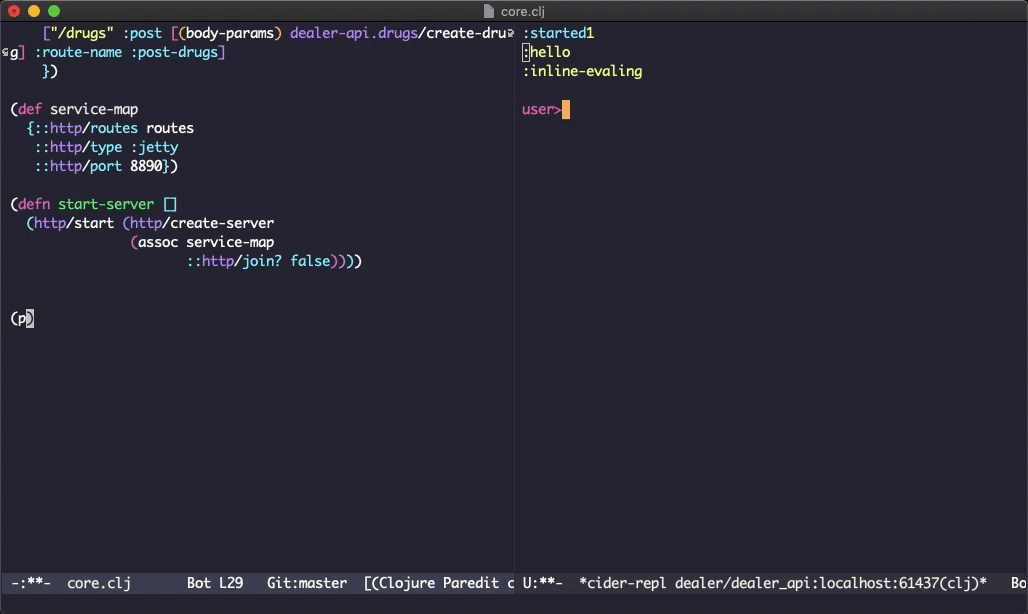The image size is (1028, 614).
Task: Click the empty argument vector in start-server
Action: click(169, 205)
